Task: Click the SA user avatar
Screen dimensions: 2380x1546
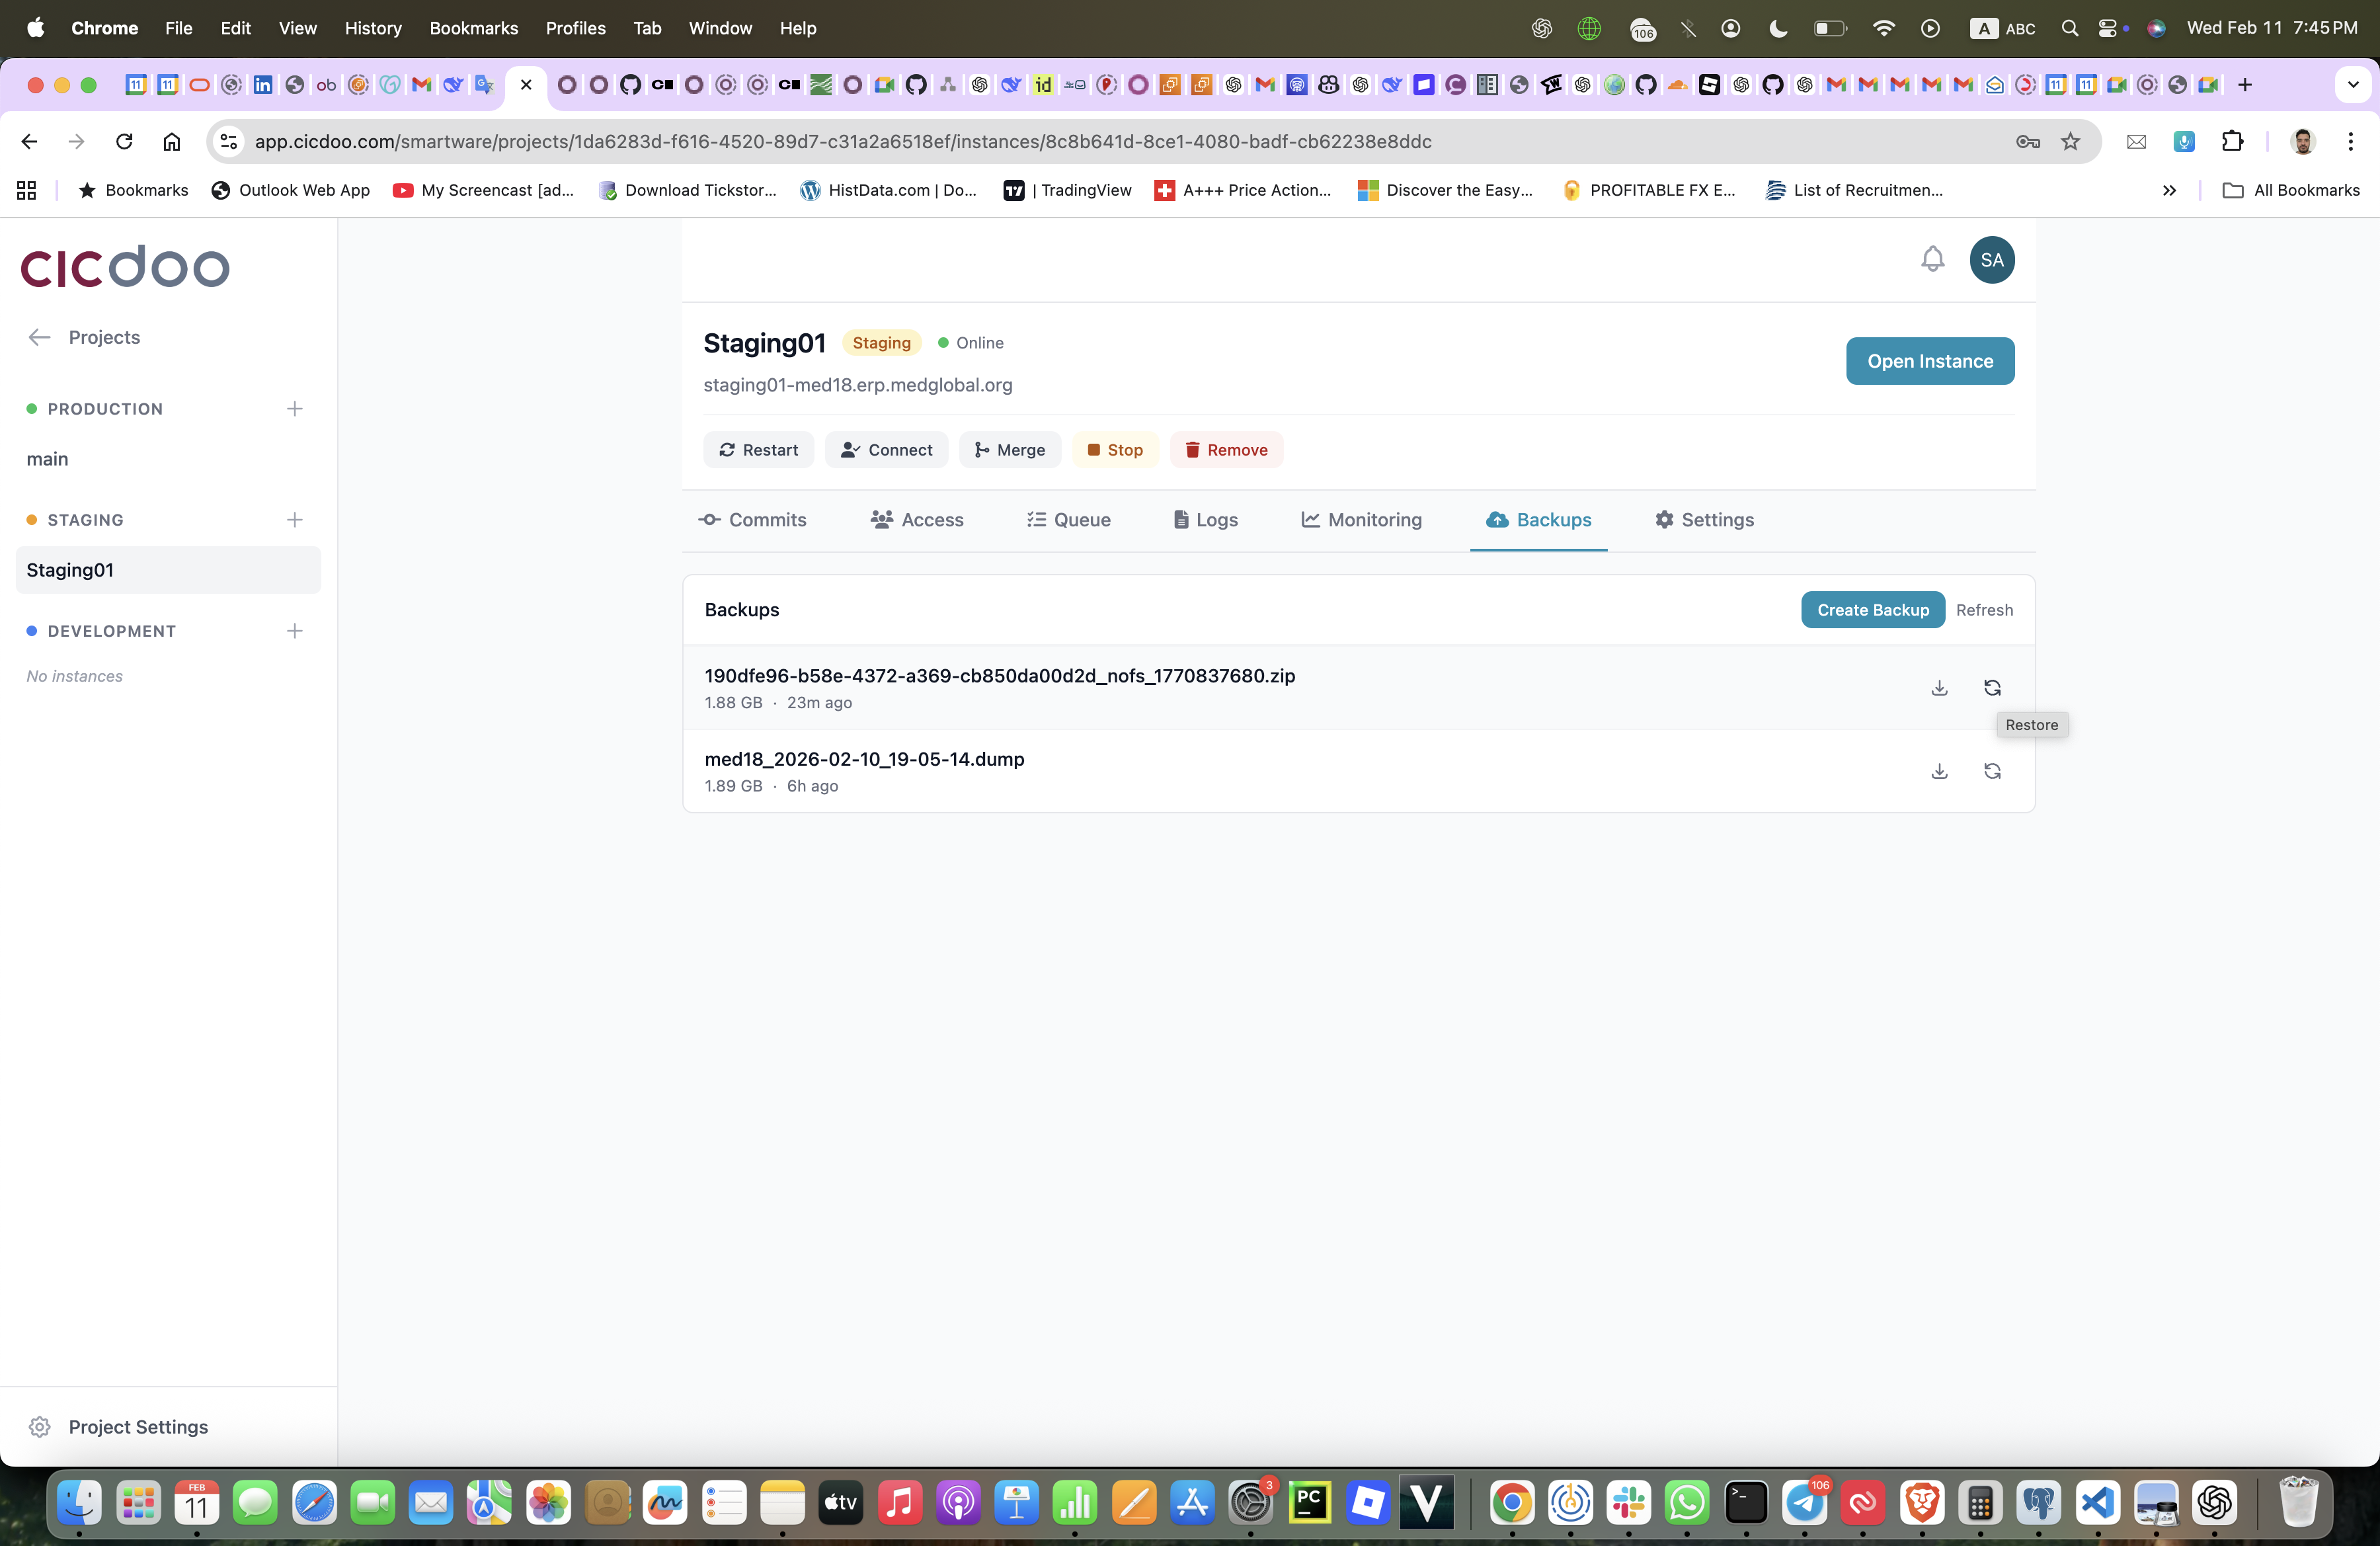Action: [x=1991, y=260]
